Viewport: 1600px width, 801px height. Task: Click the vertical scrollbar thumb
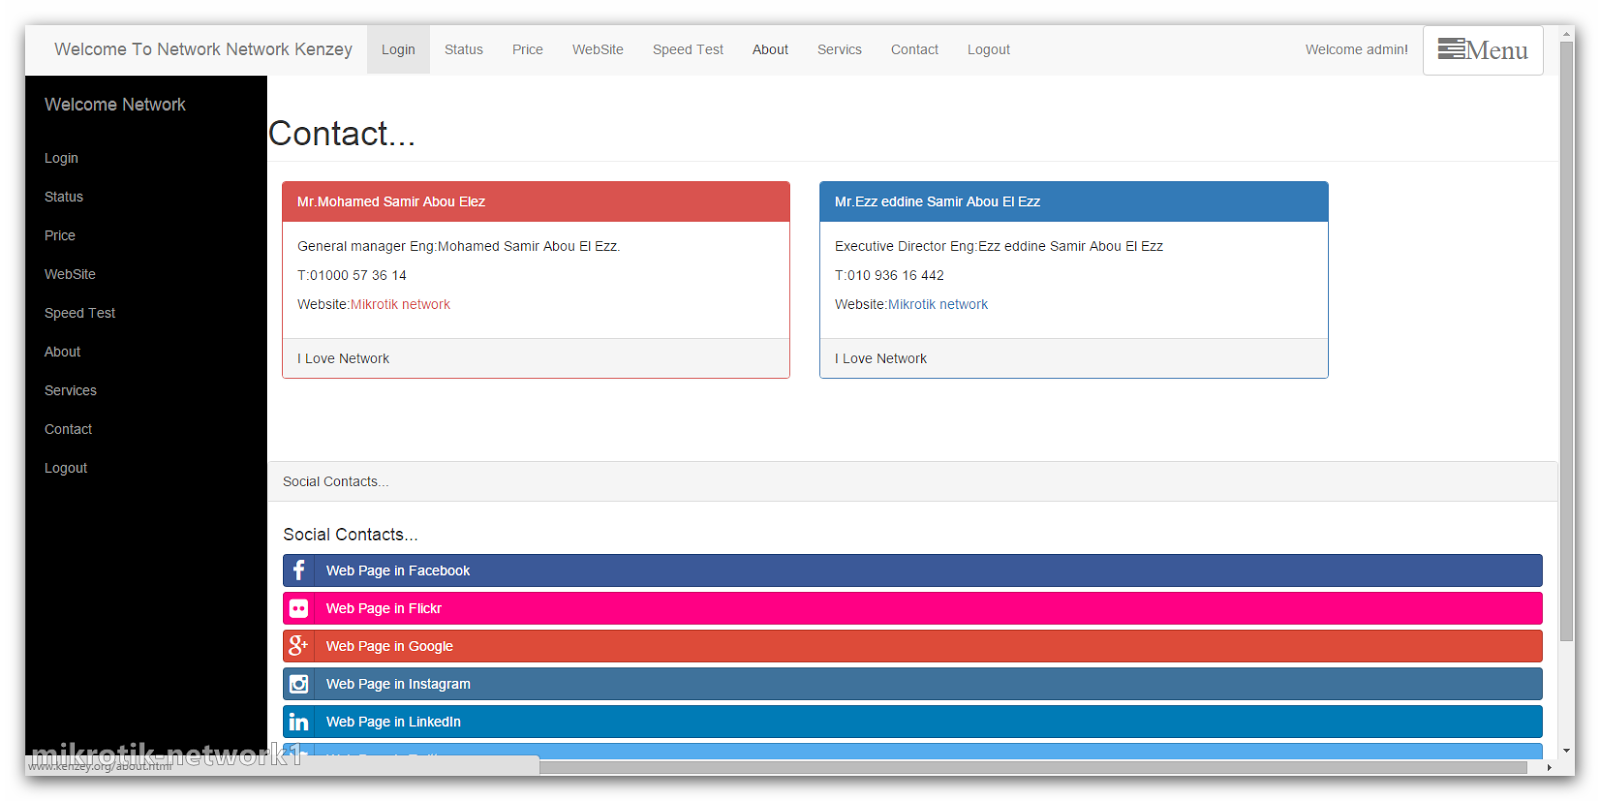pos(1567,340)
